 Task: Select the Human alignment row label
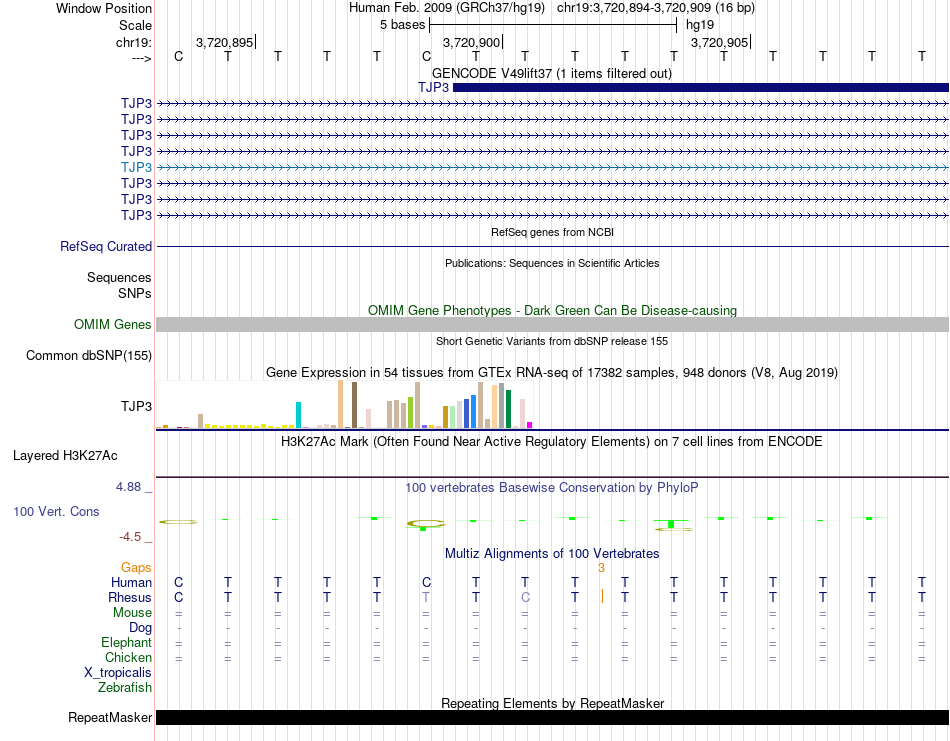click(x=131, y=582)
